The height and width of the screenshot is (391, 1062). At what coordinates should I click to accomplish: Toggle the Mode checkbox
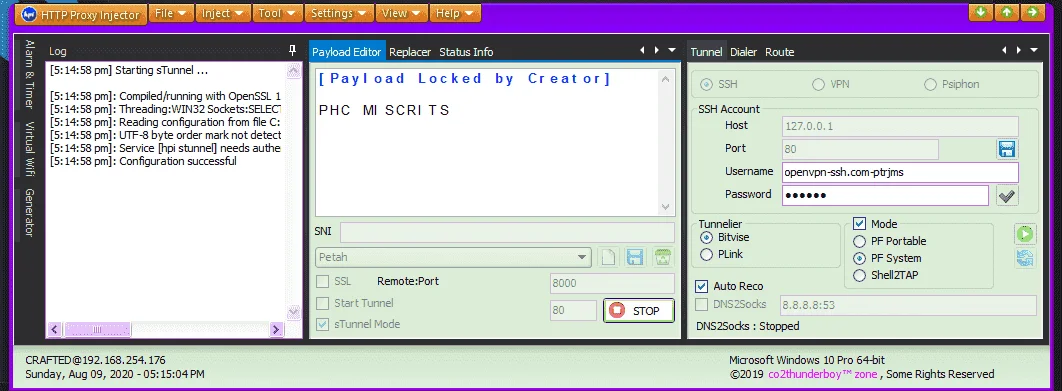click(859, 224)
